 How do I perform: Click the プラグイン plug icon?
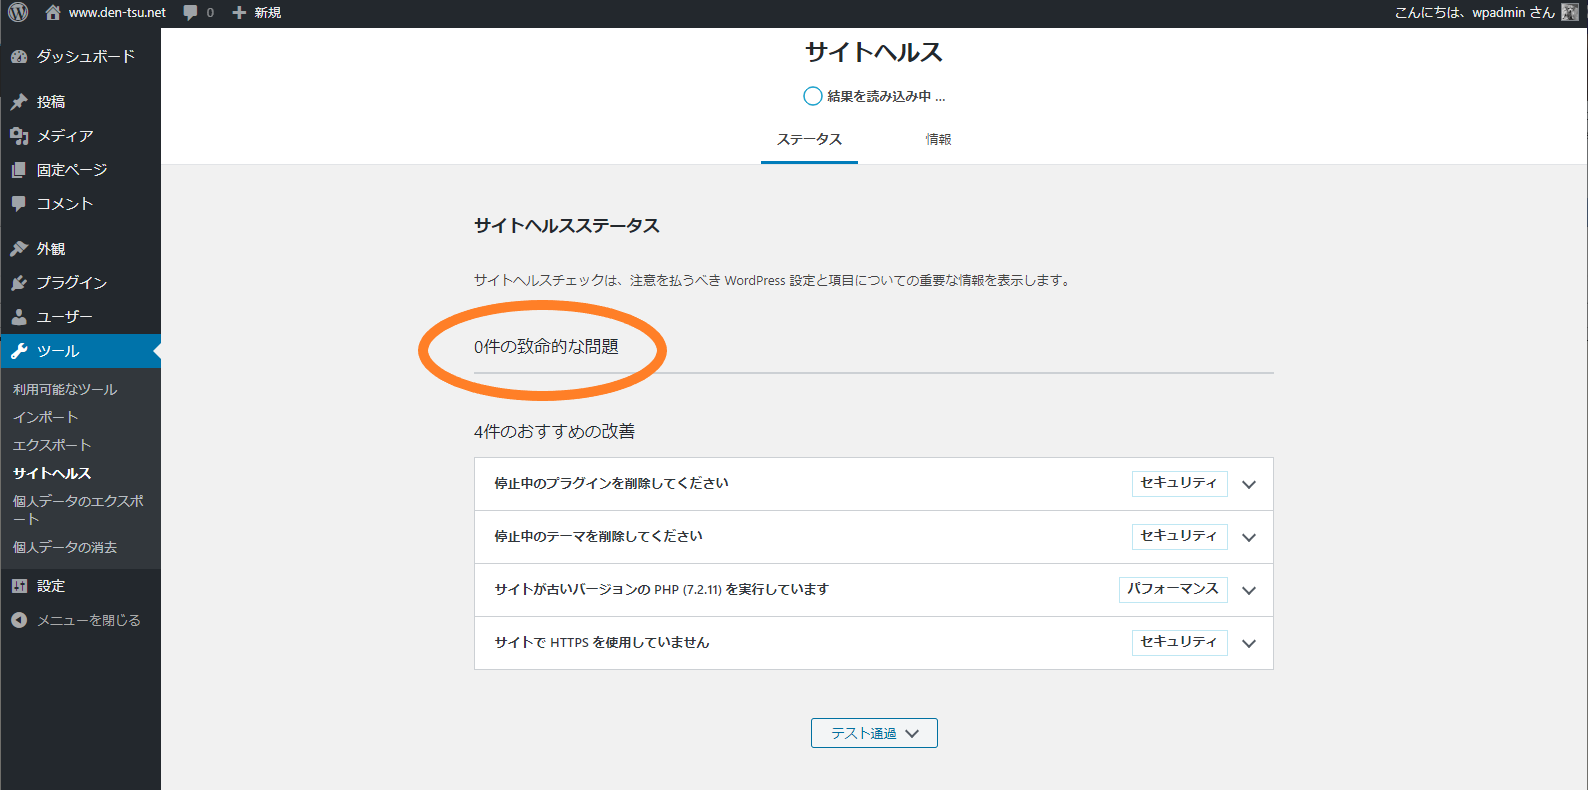point(19,283)
